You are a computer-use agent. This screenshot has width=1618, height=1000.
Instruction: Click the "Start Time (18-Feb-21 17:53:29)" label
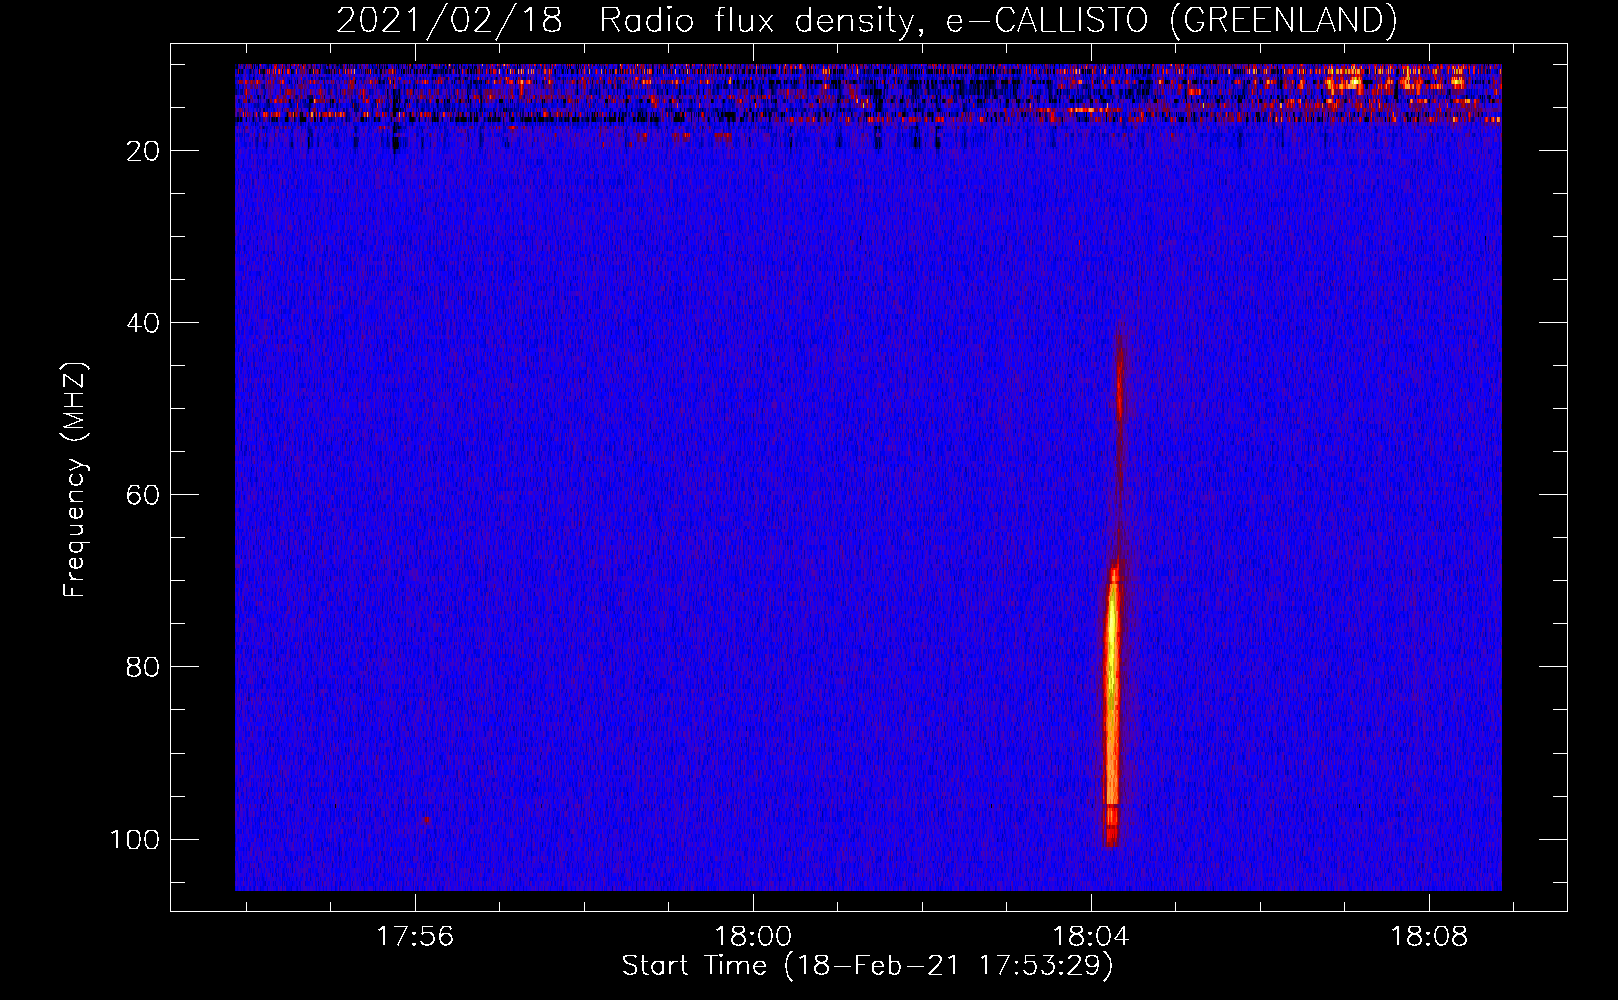coord(867,966)
